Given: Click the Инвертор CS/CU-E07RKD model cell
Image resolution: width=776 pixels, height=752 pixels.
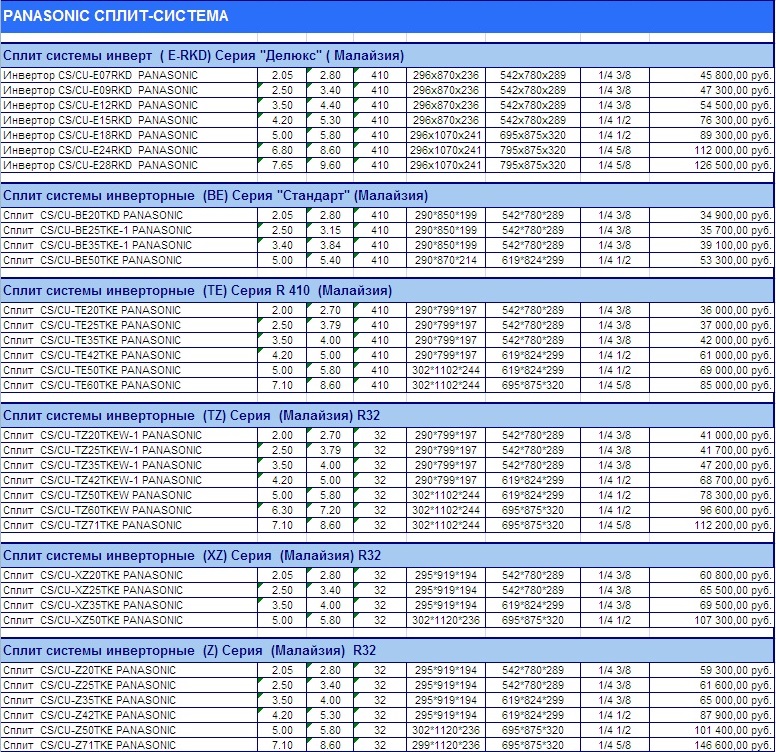Looking at the screenshot, I should tap(101, 75).
